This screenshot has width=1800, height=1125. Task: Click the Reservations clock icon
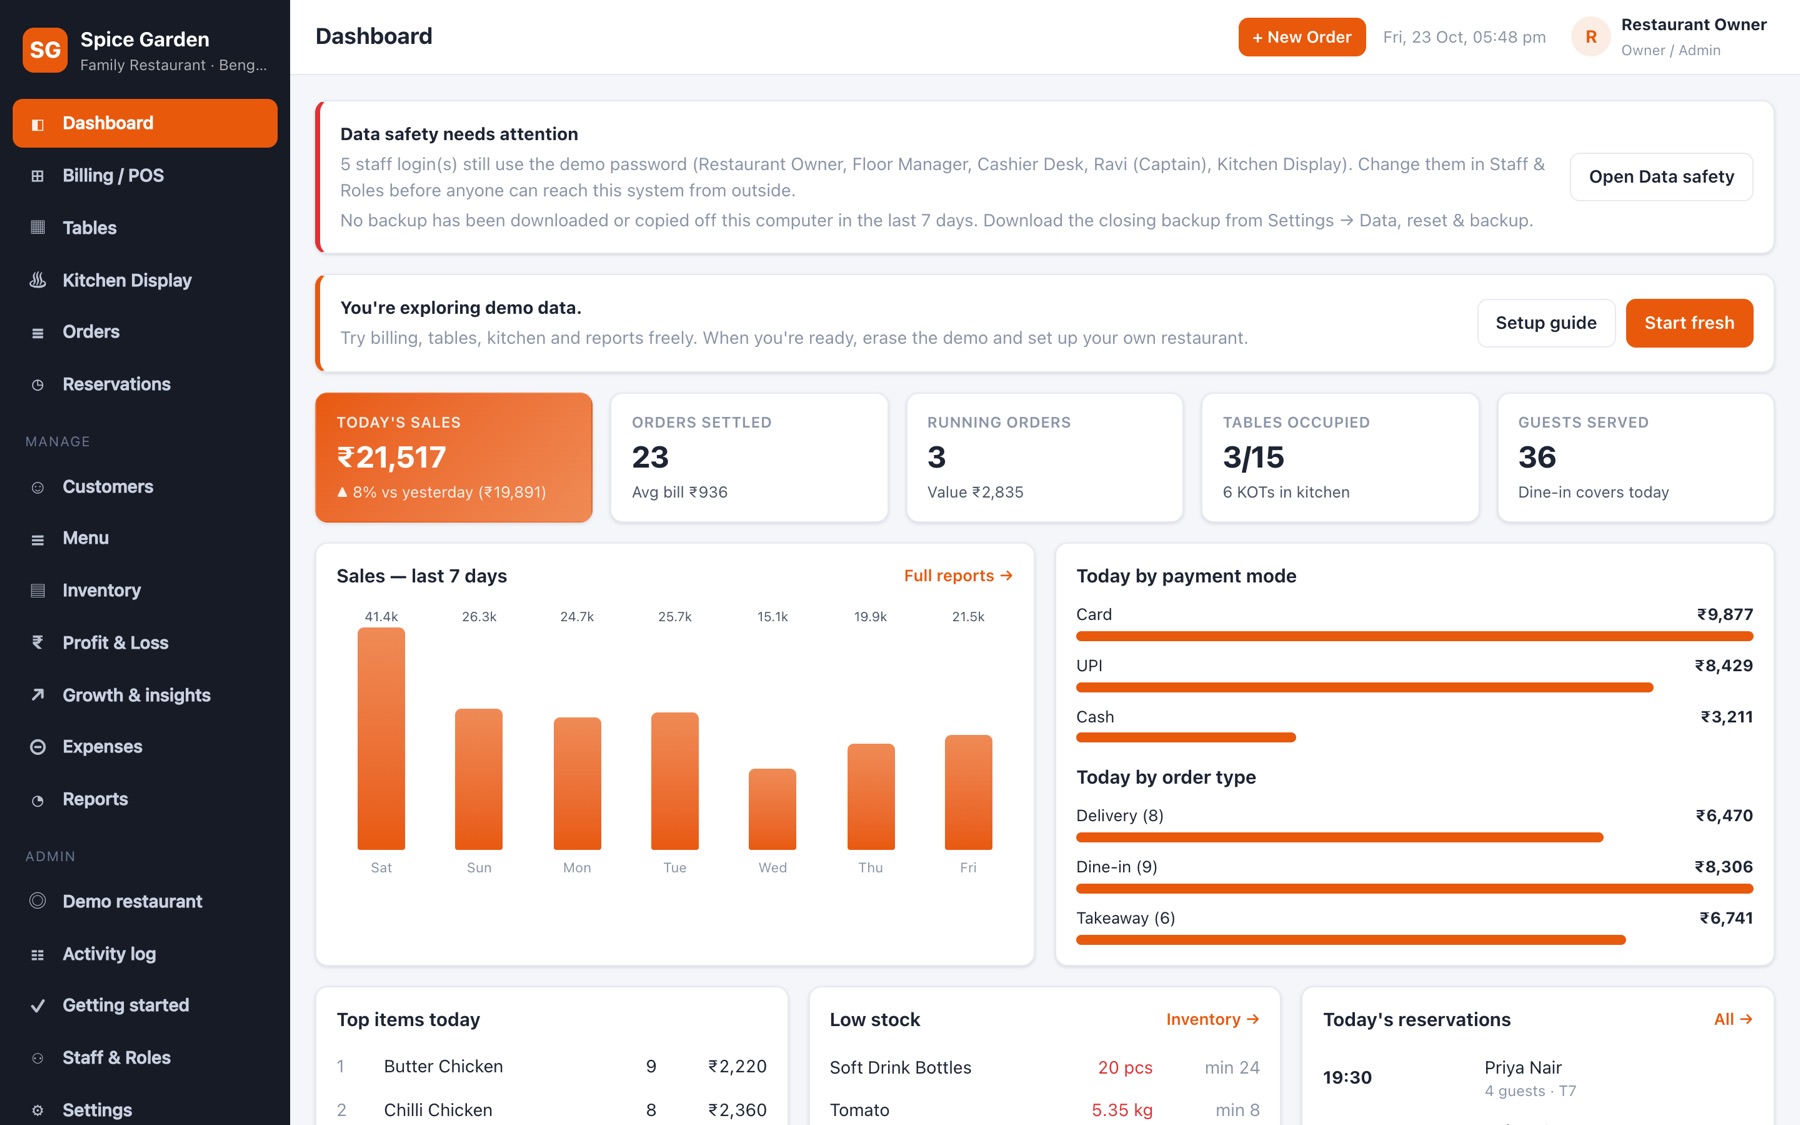(38, 385)
